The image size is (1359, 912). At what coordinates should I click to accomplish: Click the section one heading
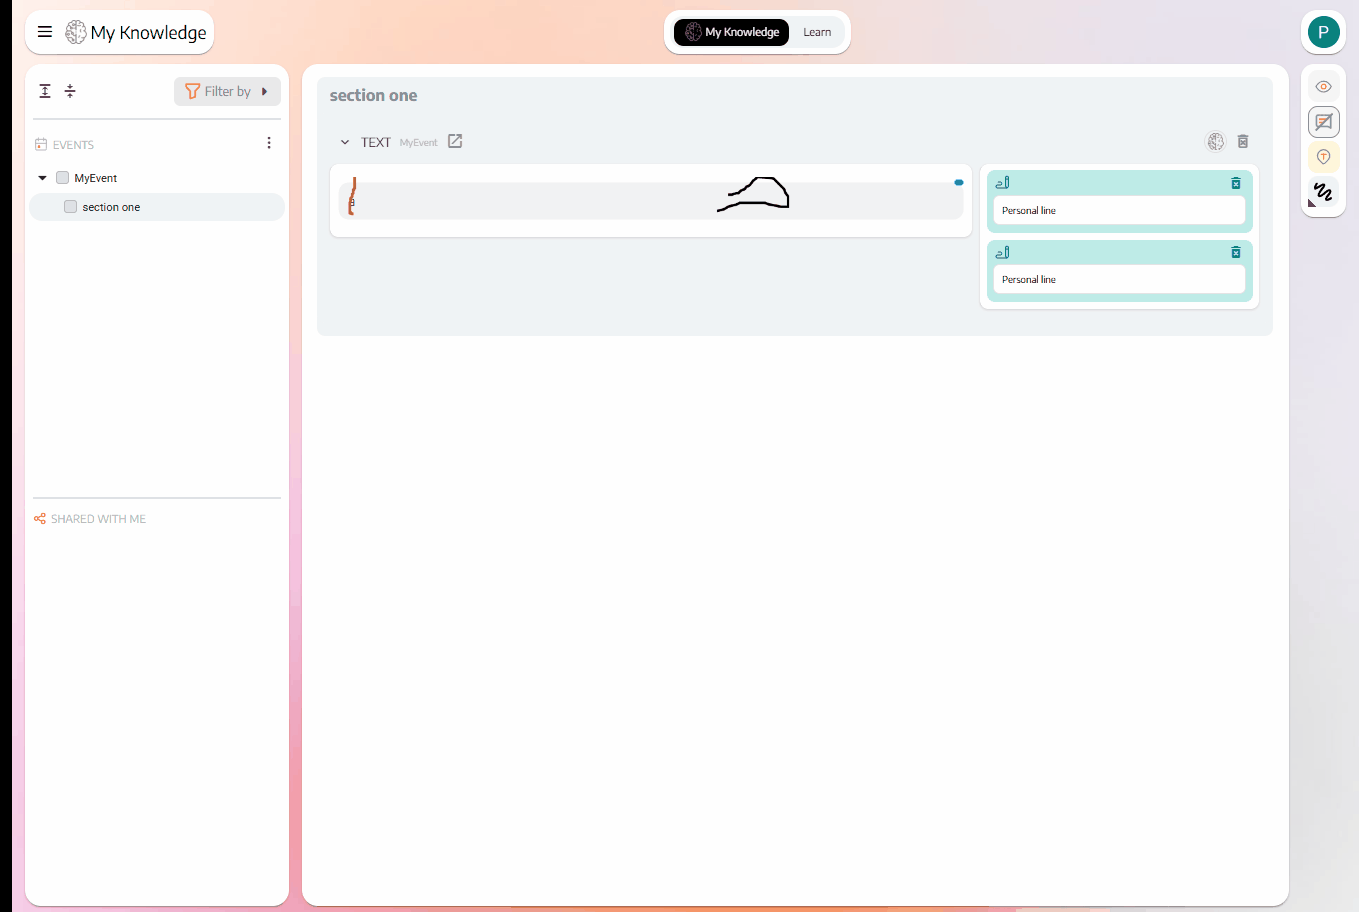coord(373,96)
